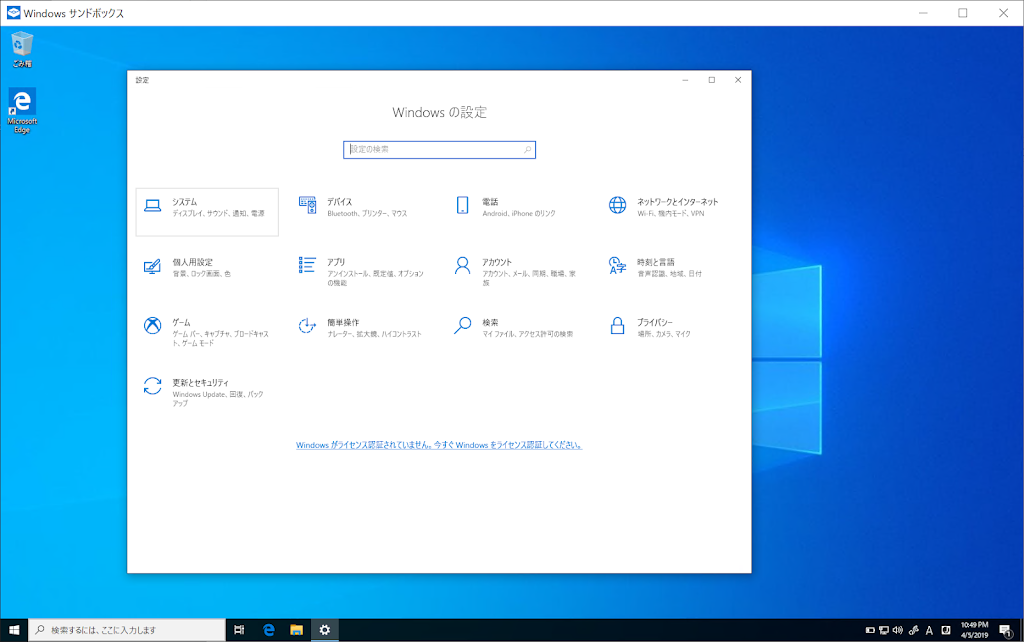This screenshot has width=1024, height=642.
Task: Click the magnifier icon in the settings search box
Action: (527, 150)
